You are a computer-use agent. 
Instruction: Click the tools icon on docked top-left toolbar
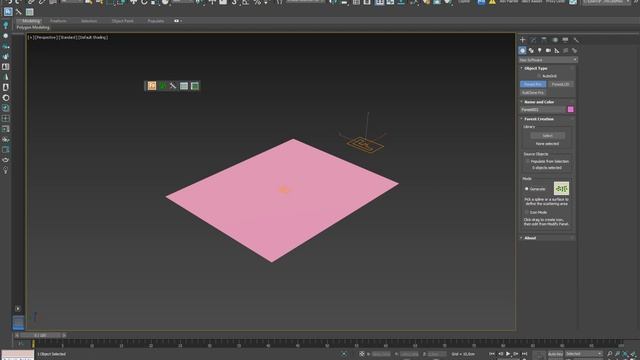point(19,12)
